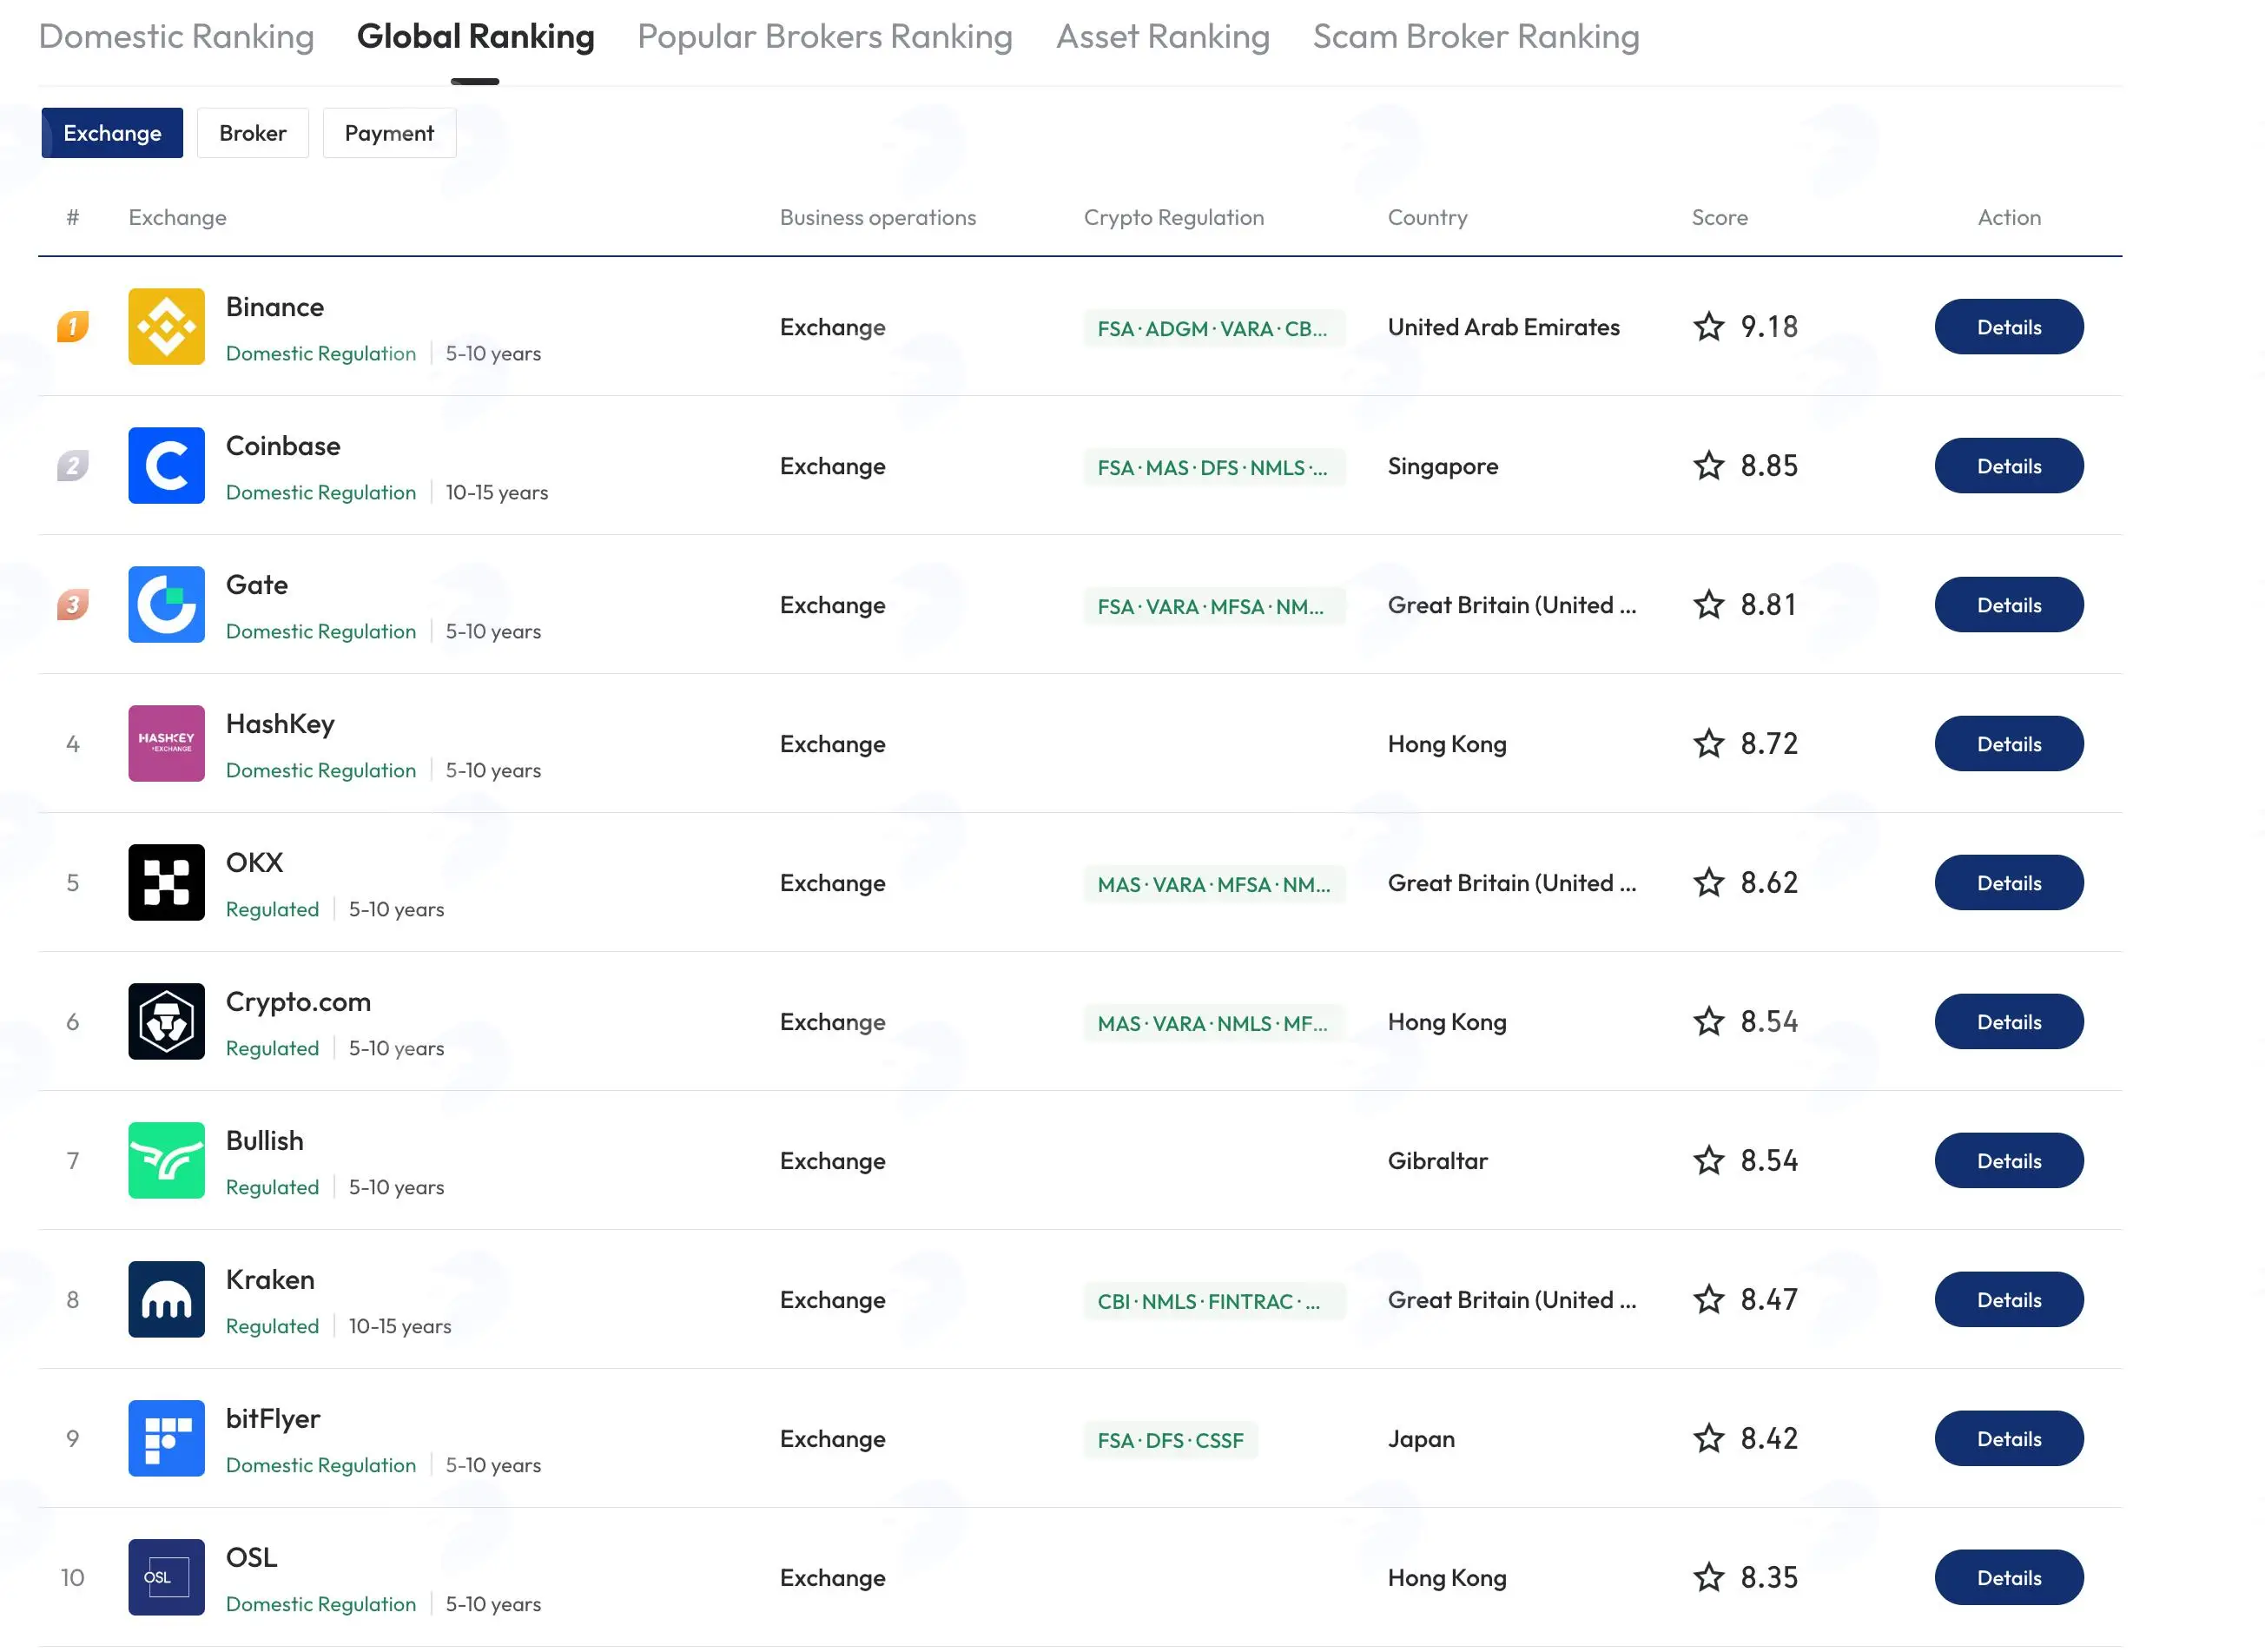Click the OSL logo icon
Viewport: 2265px width, 1652px height.
point(166,1578)
